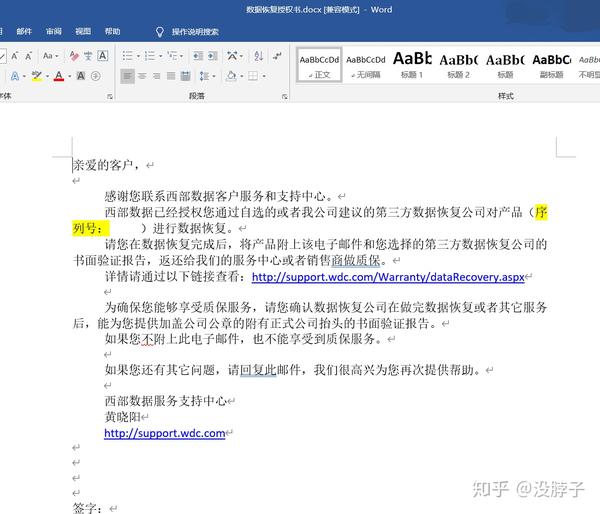
Task: Click the Shrink Font icon
Action: 28,56
